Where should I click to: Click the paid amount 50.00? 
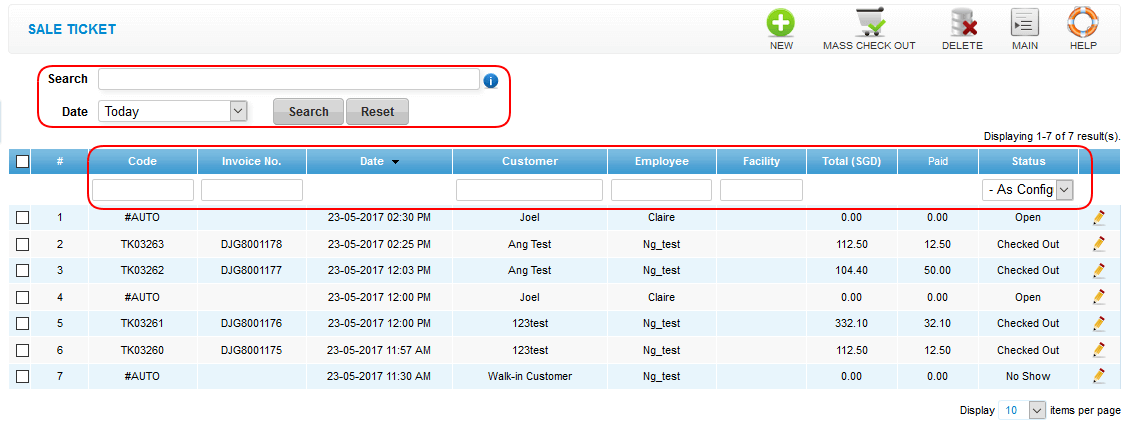pos(937,271)
